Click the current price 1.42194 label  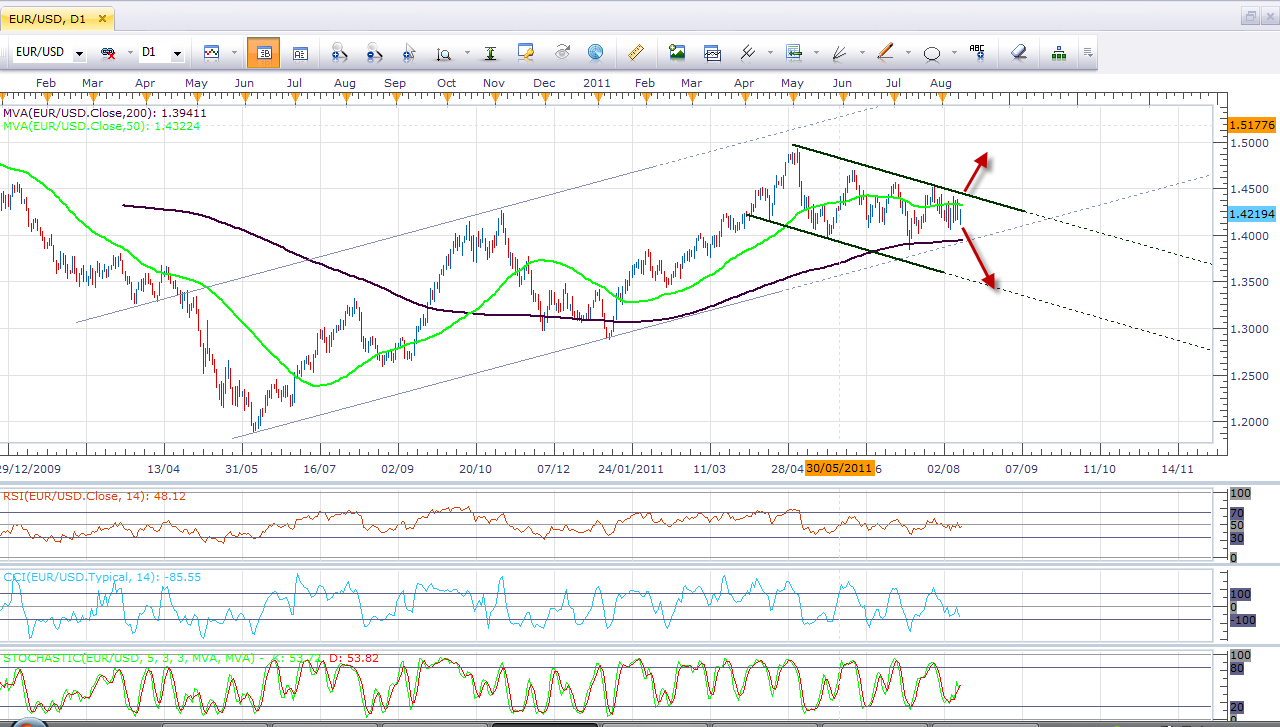click(x=1251, y=214)
